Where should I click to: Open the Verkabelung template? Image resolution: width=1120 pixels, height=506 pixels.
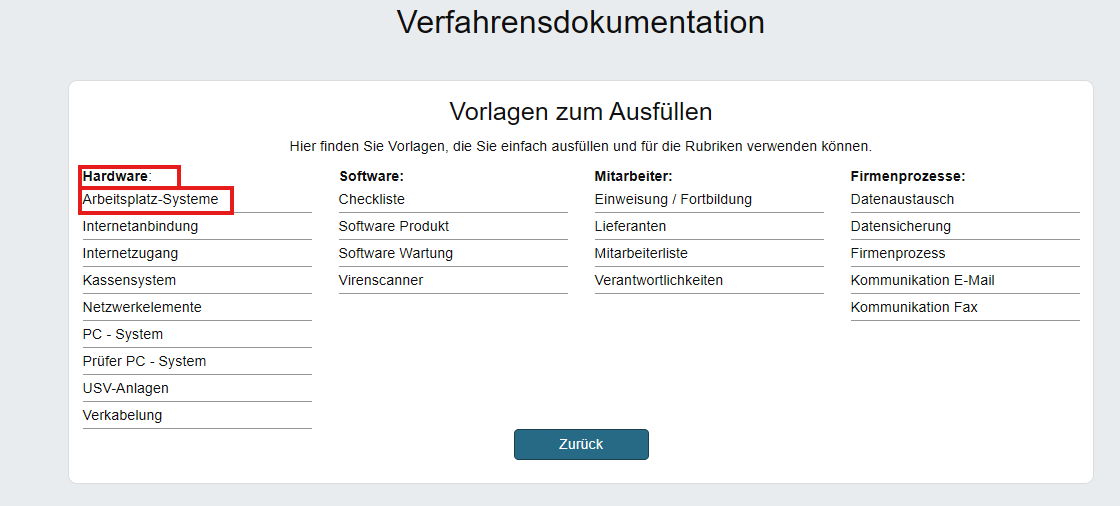(122, 415)
